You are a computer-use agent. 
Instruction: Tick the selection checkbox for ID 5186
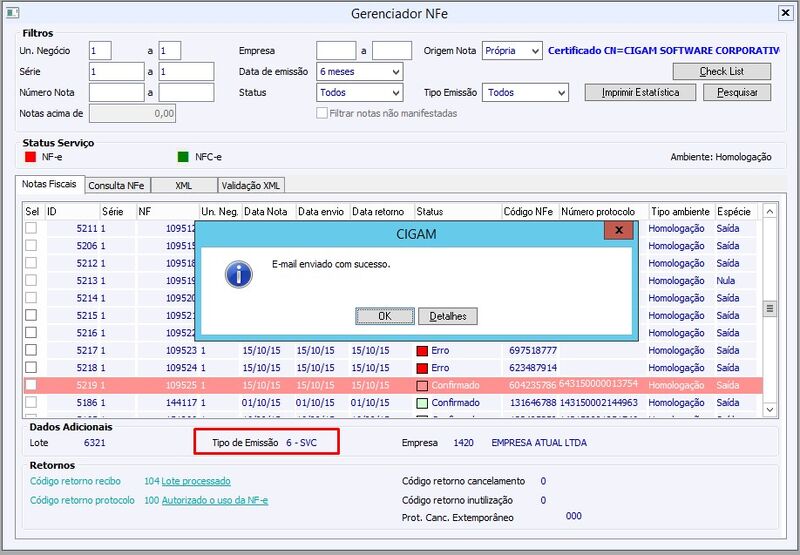click(31, 402)
